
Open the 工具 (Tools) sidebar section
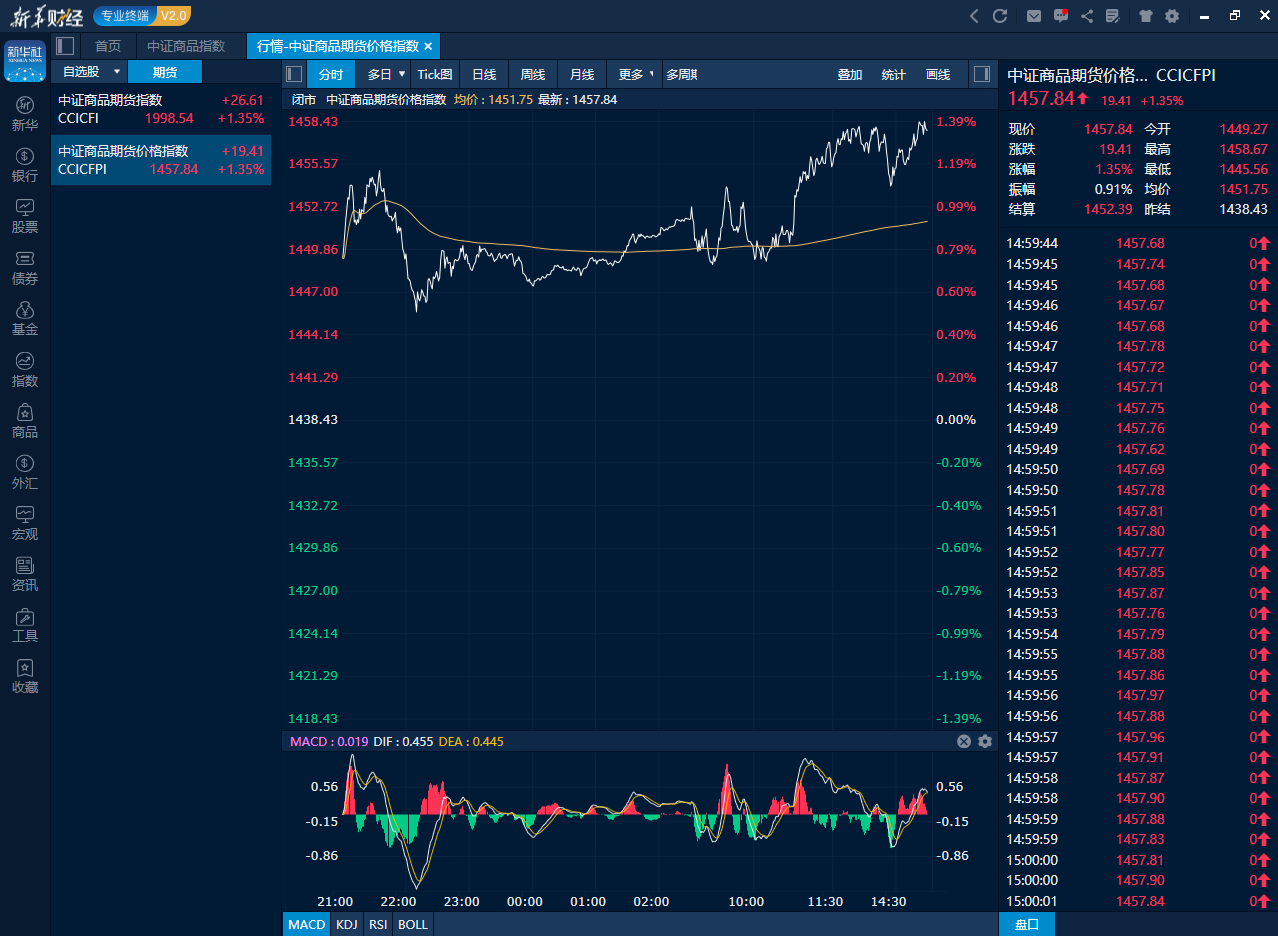[24, 626]
